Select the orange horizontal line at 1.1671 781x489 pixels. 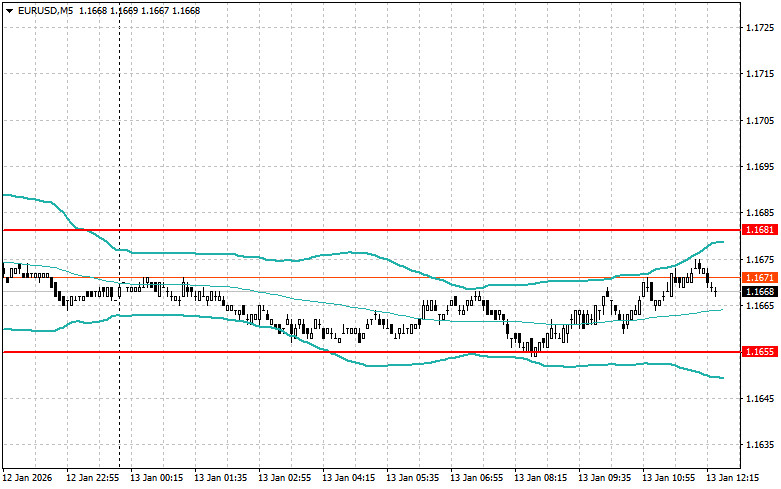pyautogui.click(x=371, y=277)
